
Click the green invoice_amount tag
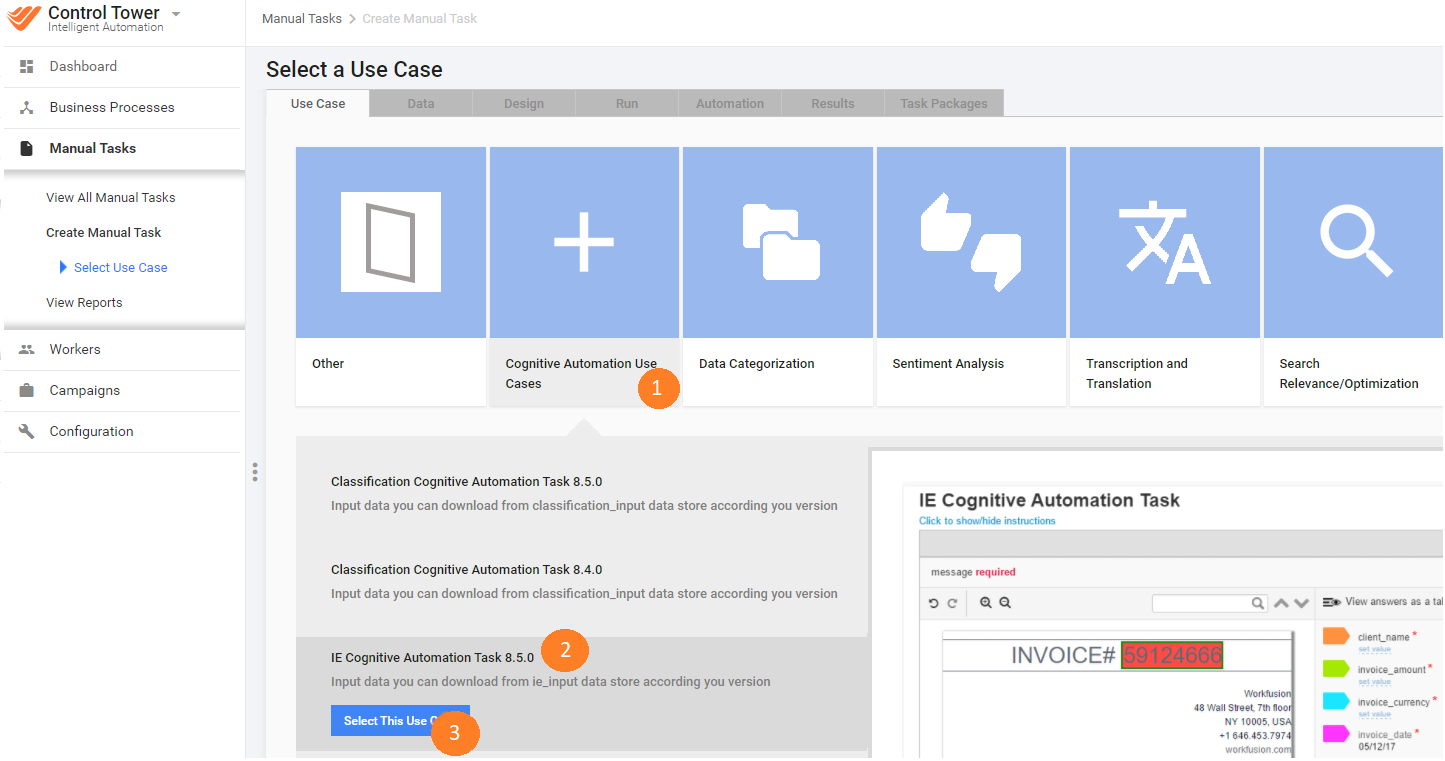pyautogui.click(x=1336, y=669)
